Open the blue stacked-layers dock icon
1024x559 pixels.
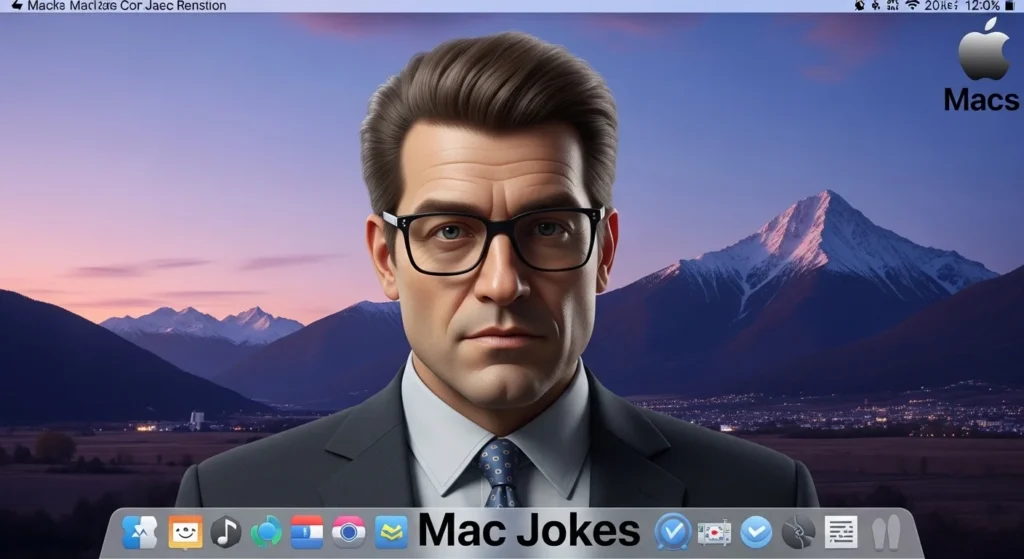pos(391,532)
